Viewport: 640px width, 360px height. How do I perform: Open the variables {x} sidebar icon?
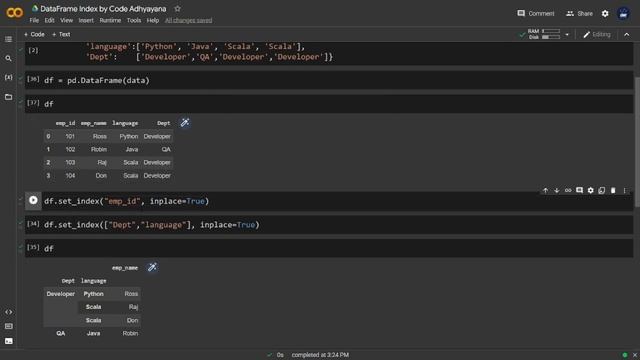[x=8, y=77]
